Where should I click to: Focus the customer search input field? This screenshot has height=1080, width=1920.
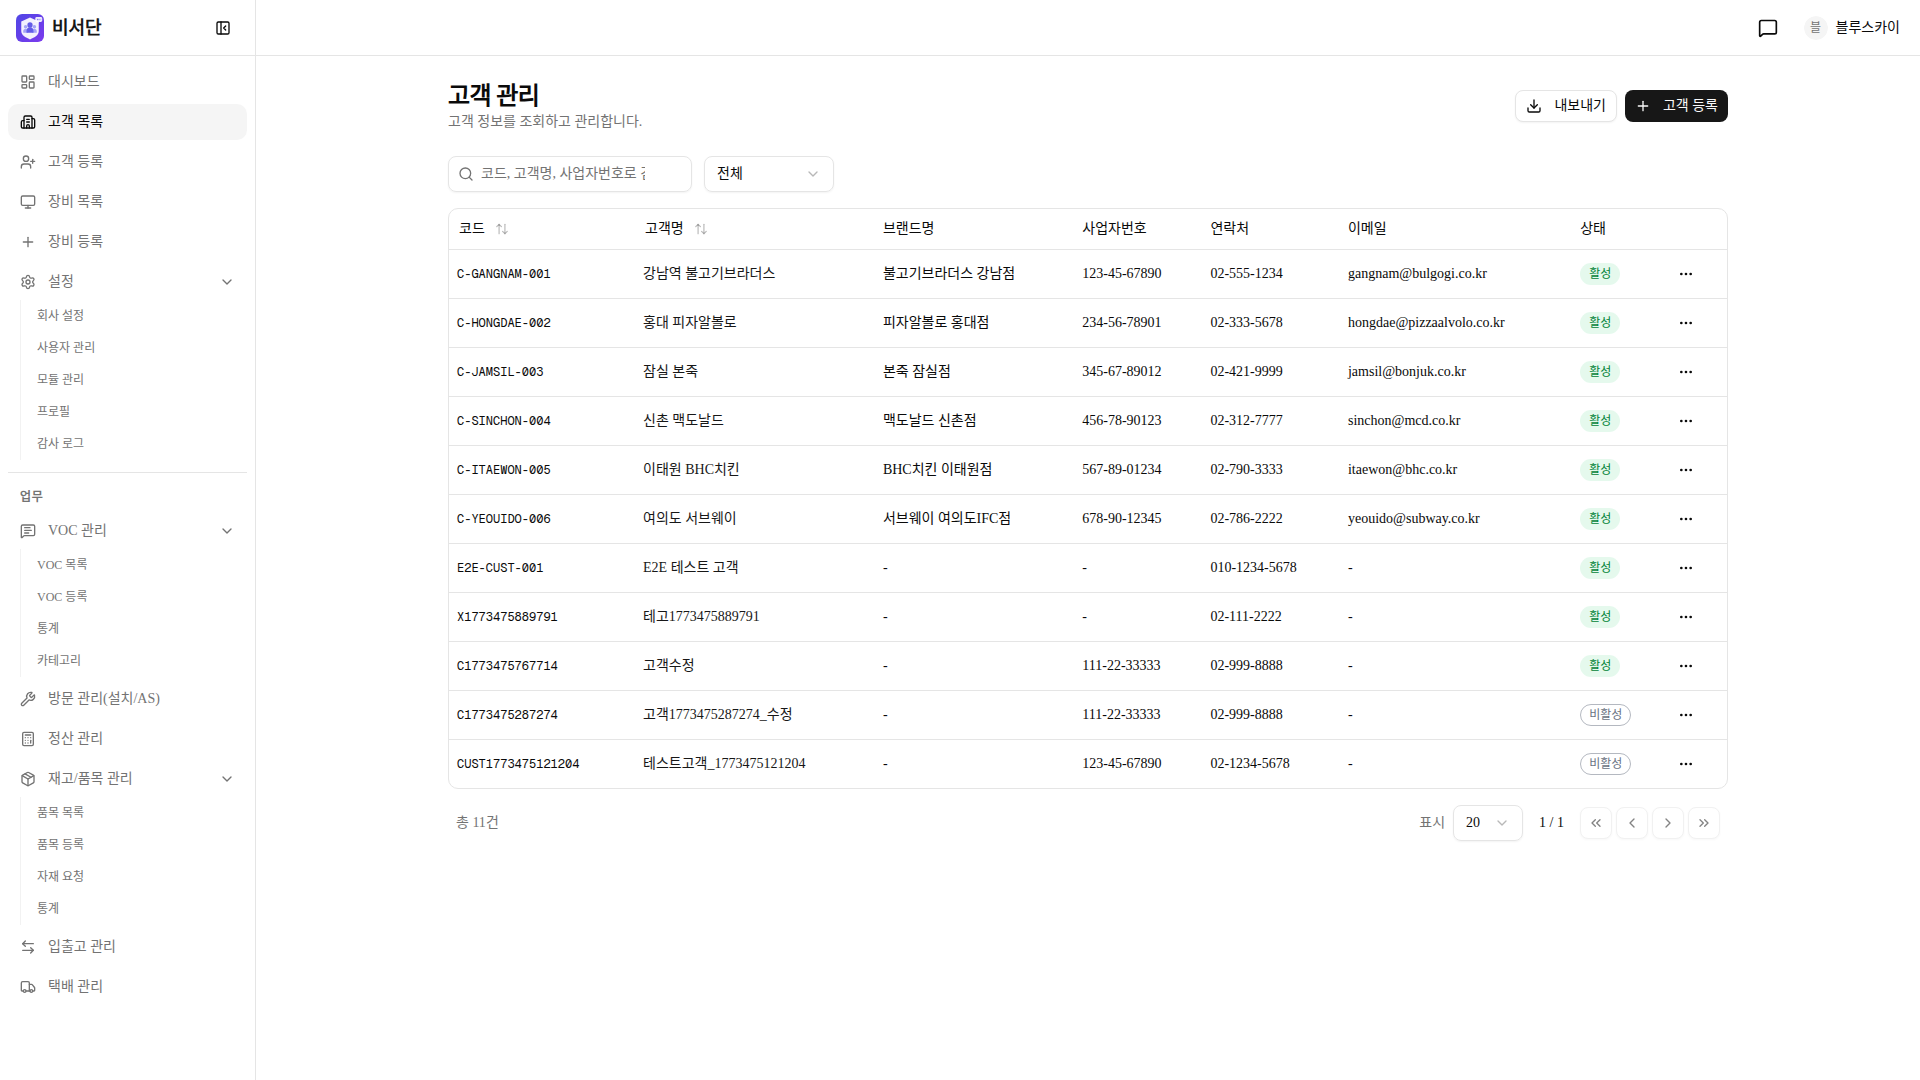570,174
